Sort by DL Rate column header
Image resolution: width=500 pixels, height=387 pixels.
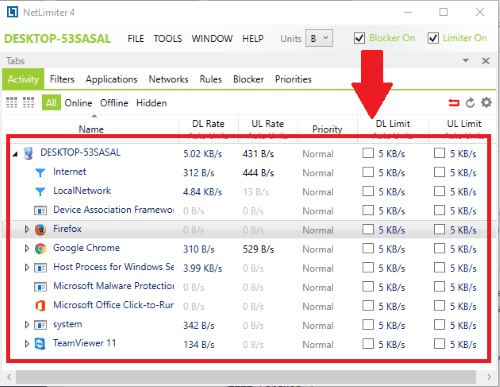(208, 124)
